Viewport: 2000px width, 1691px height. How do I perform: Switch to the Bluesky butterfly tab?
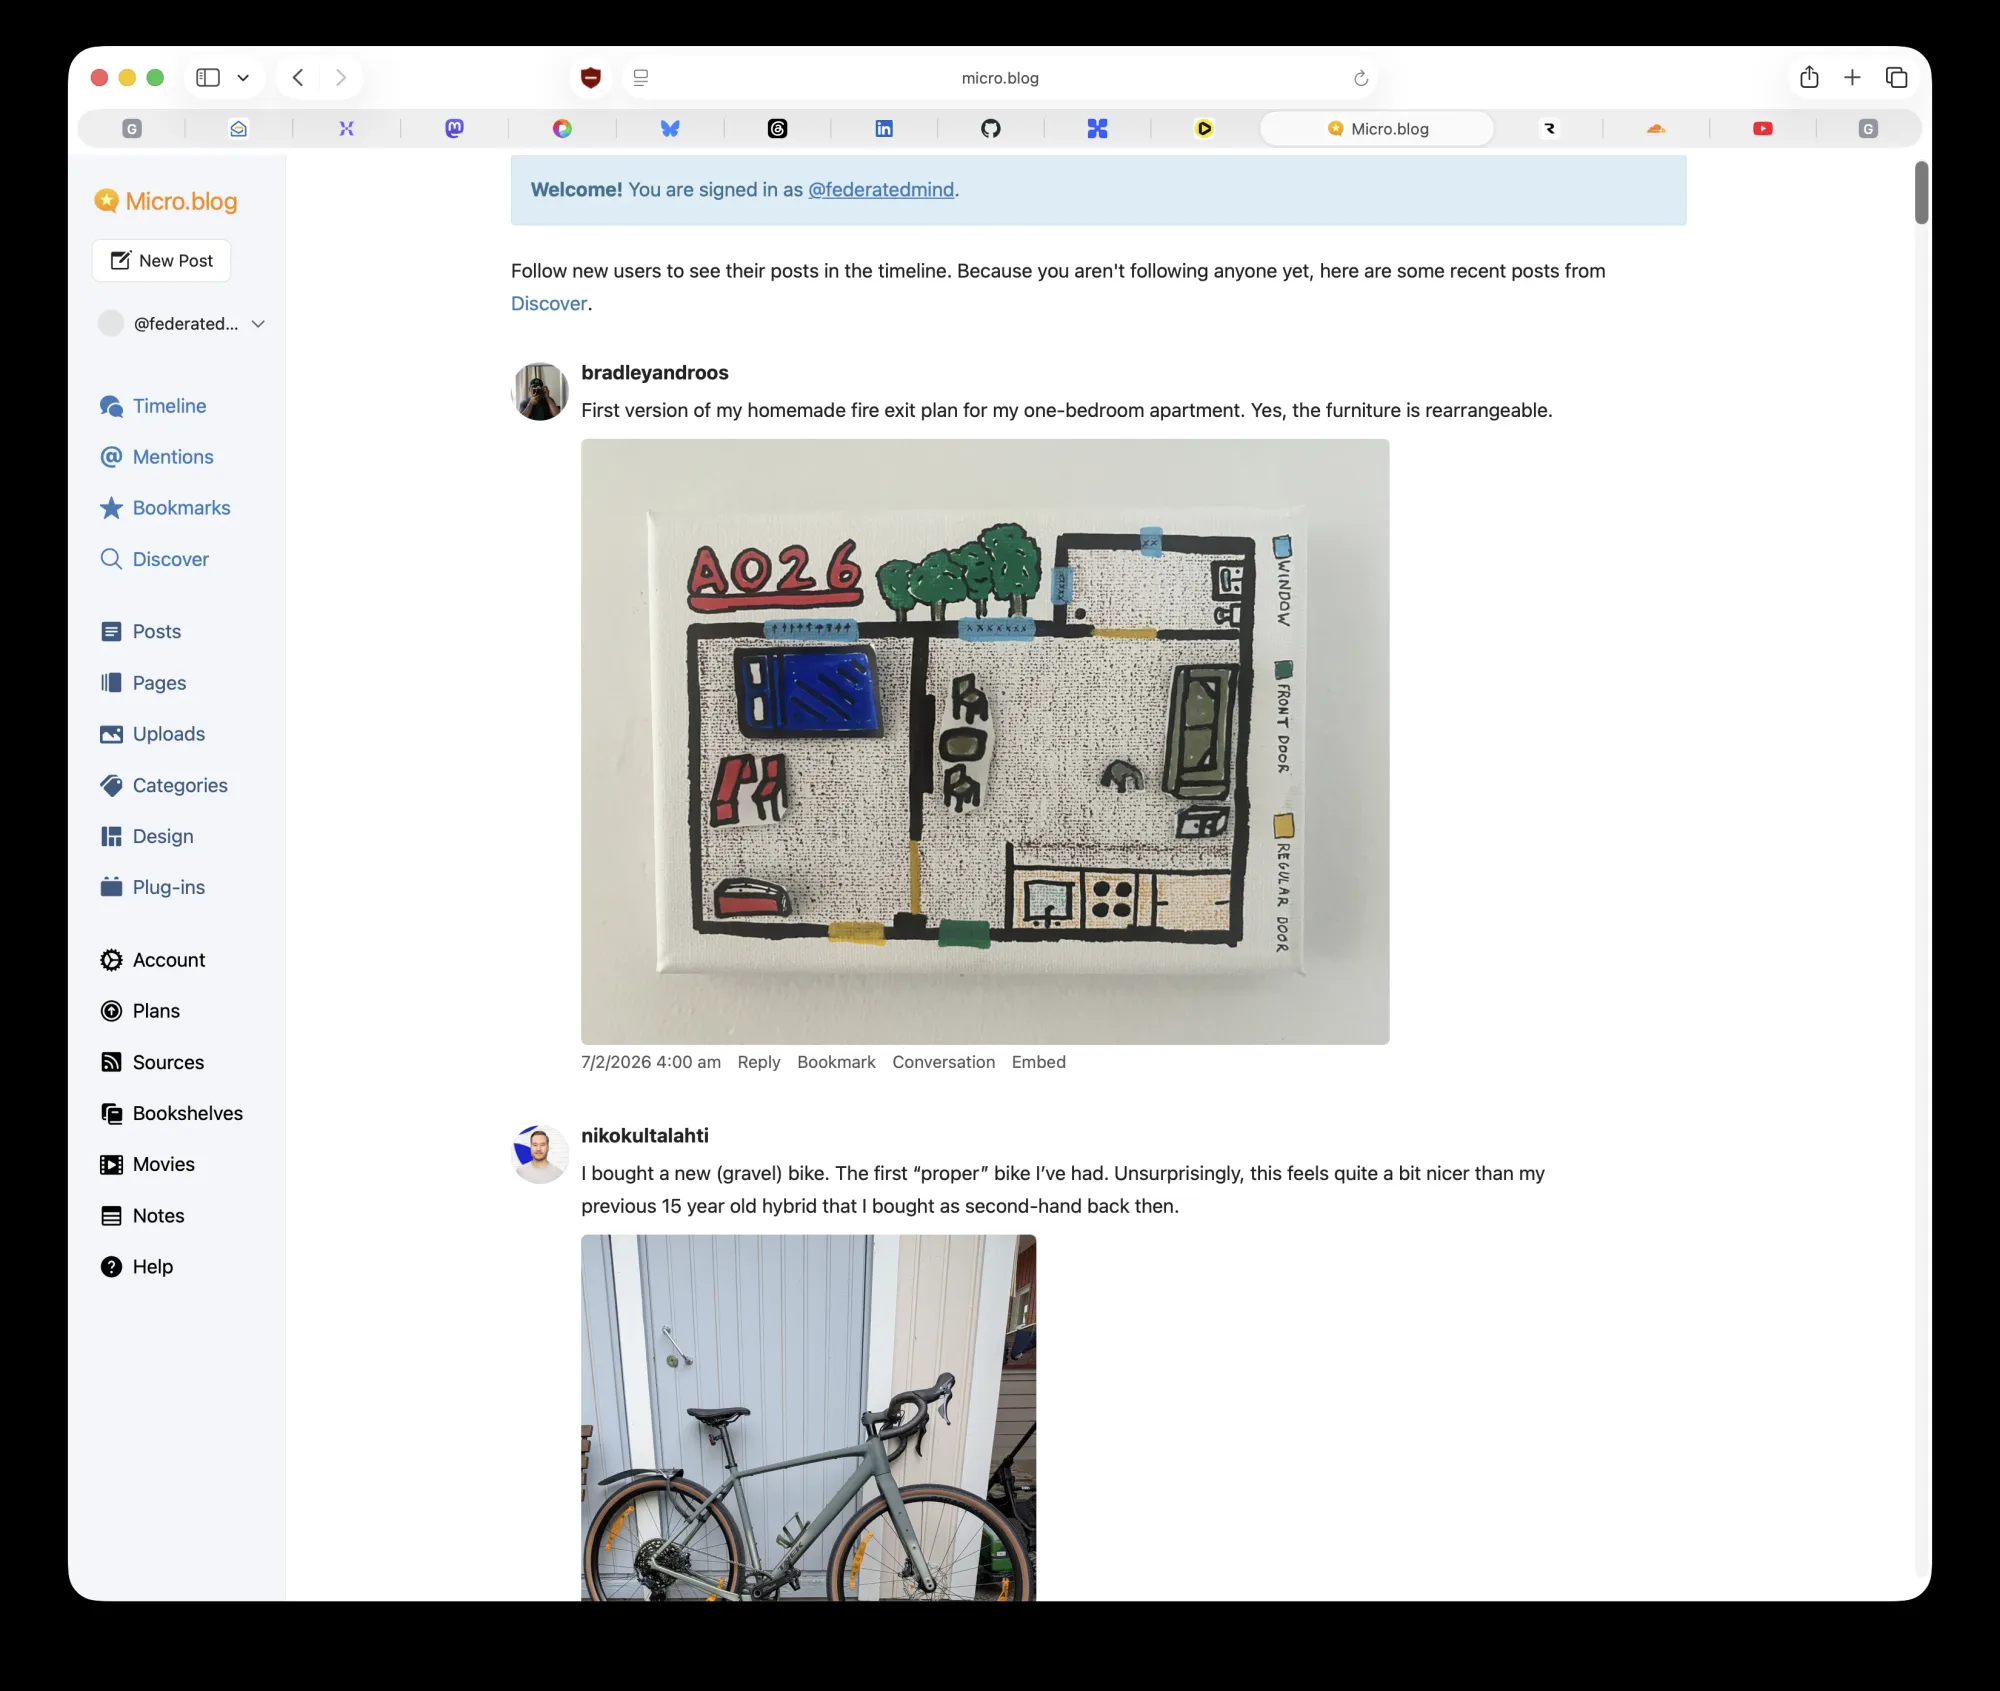670,128
